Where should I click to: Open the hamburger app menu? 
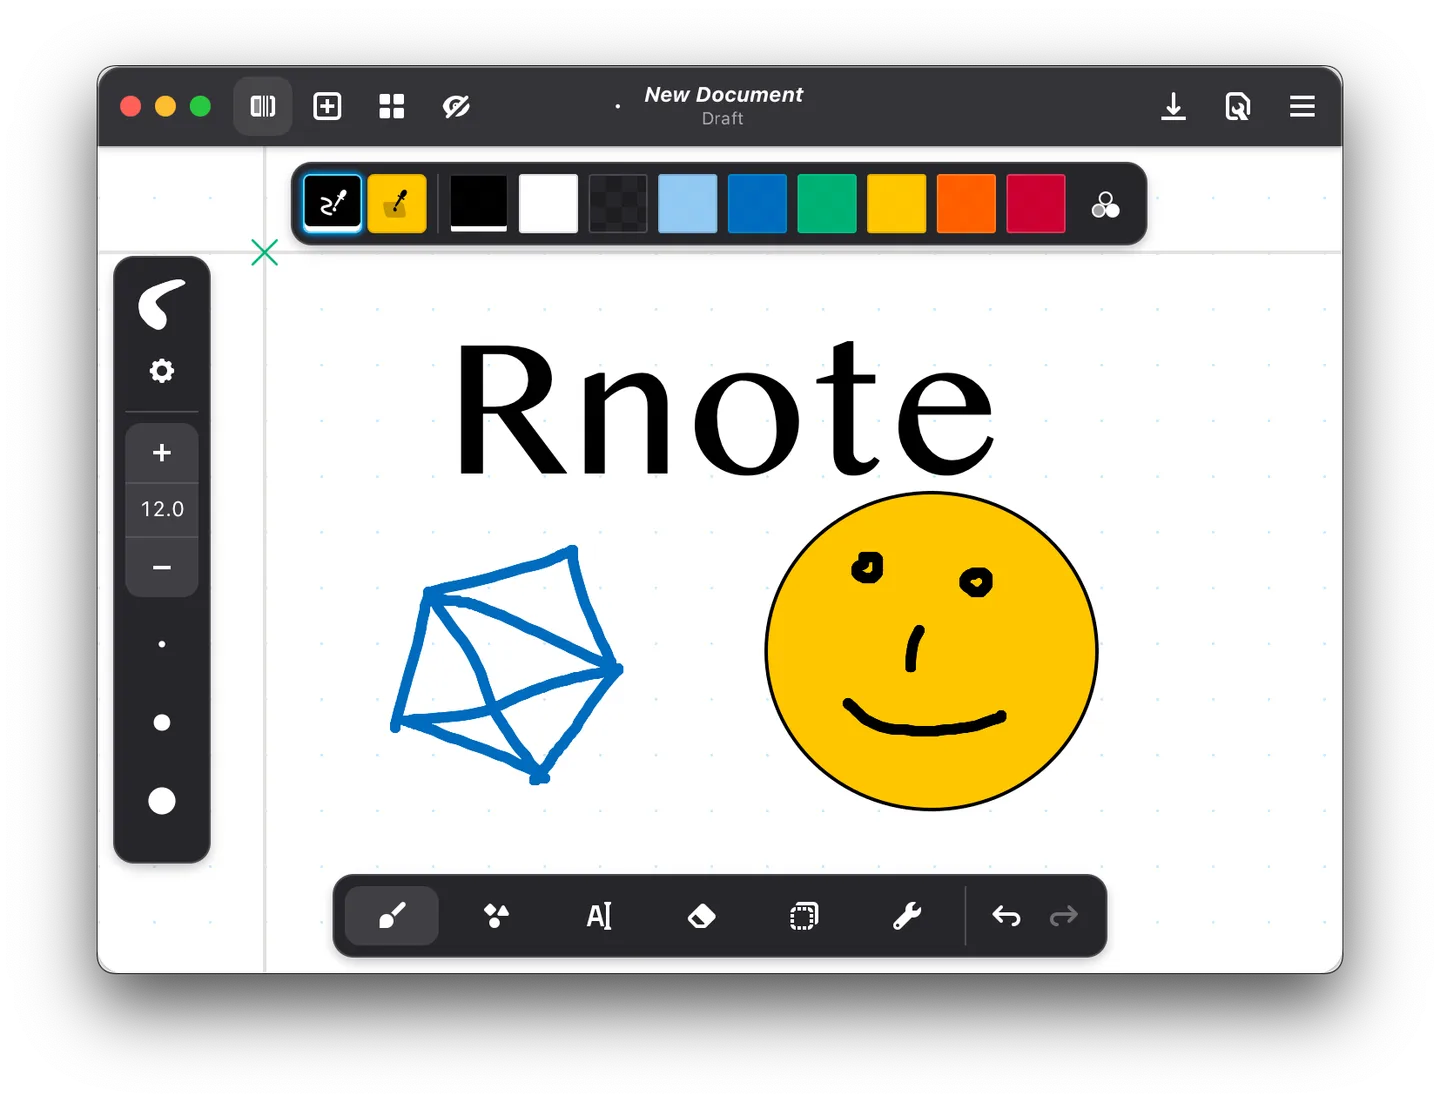pyautogui.click(x=1302, y=106)
